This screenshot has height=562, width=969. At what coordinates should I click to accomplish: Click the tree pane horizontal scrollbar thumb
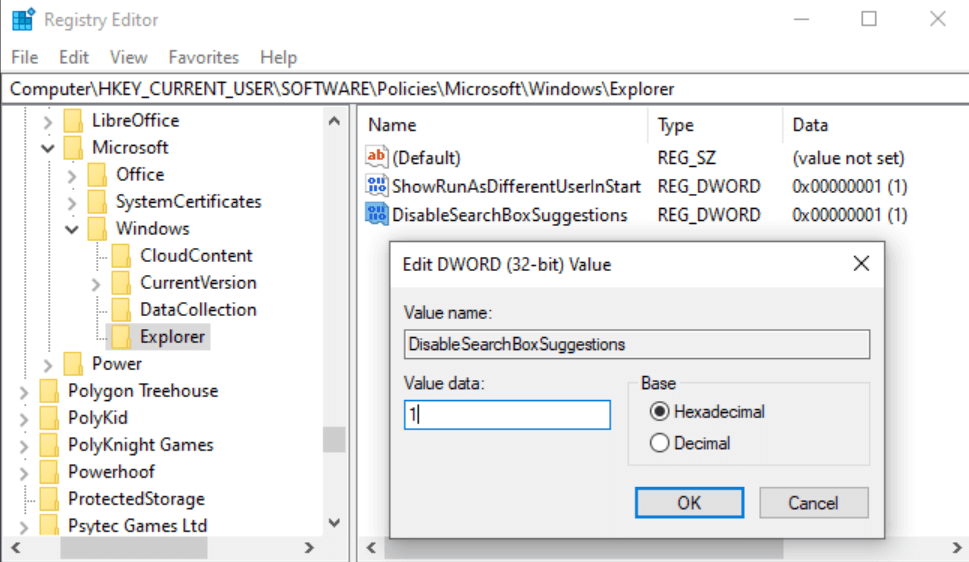pyautogui.click(x=133, y=548)
